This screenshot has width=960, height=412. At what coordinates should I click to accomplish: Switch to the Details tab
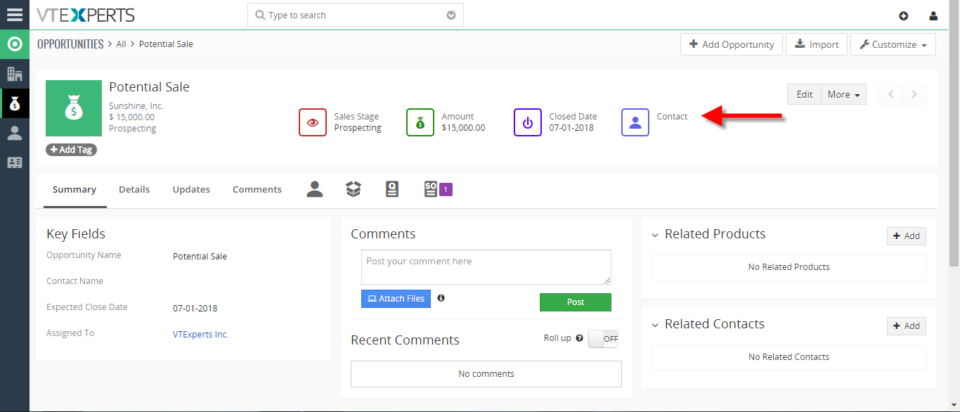point(134,190)
